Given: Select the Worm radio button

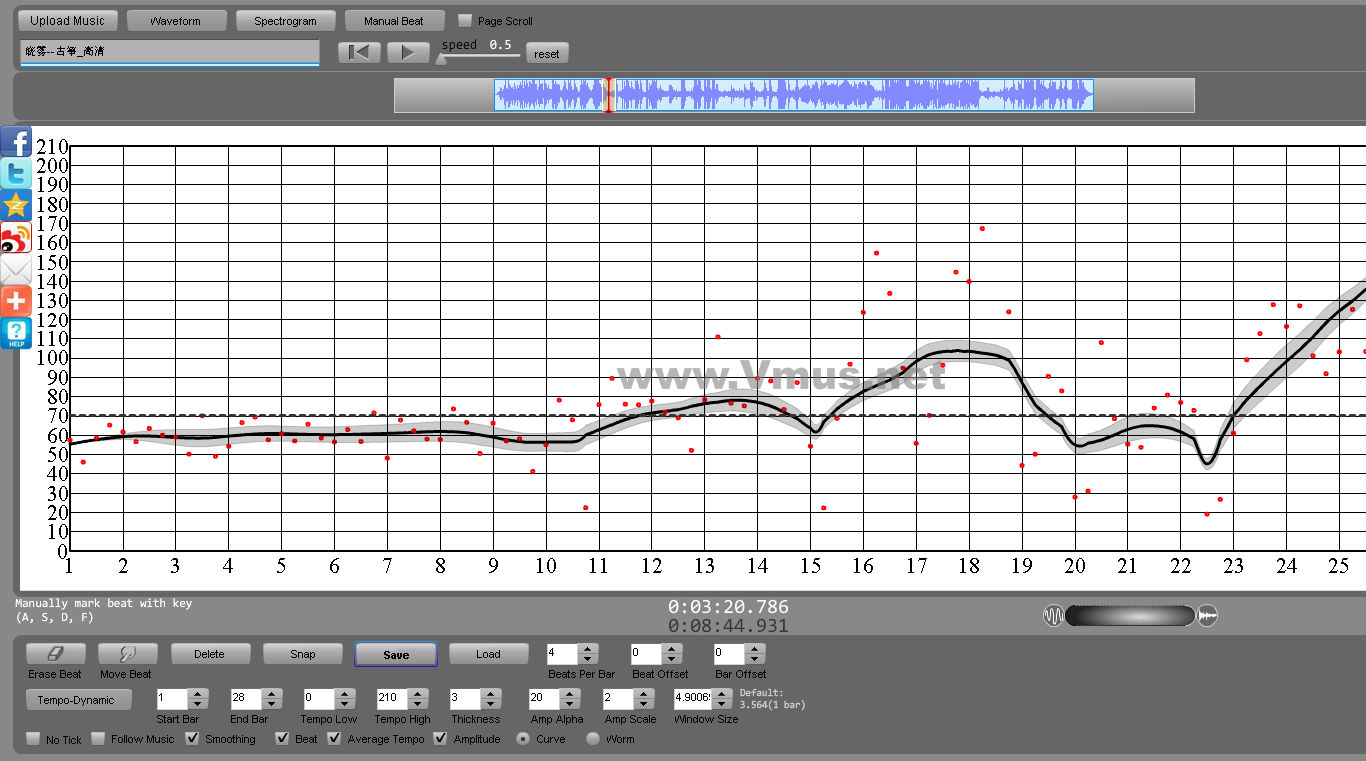Looking at the screenshot, I should [x=593, y=739].
